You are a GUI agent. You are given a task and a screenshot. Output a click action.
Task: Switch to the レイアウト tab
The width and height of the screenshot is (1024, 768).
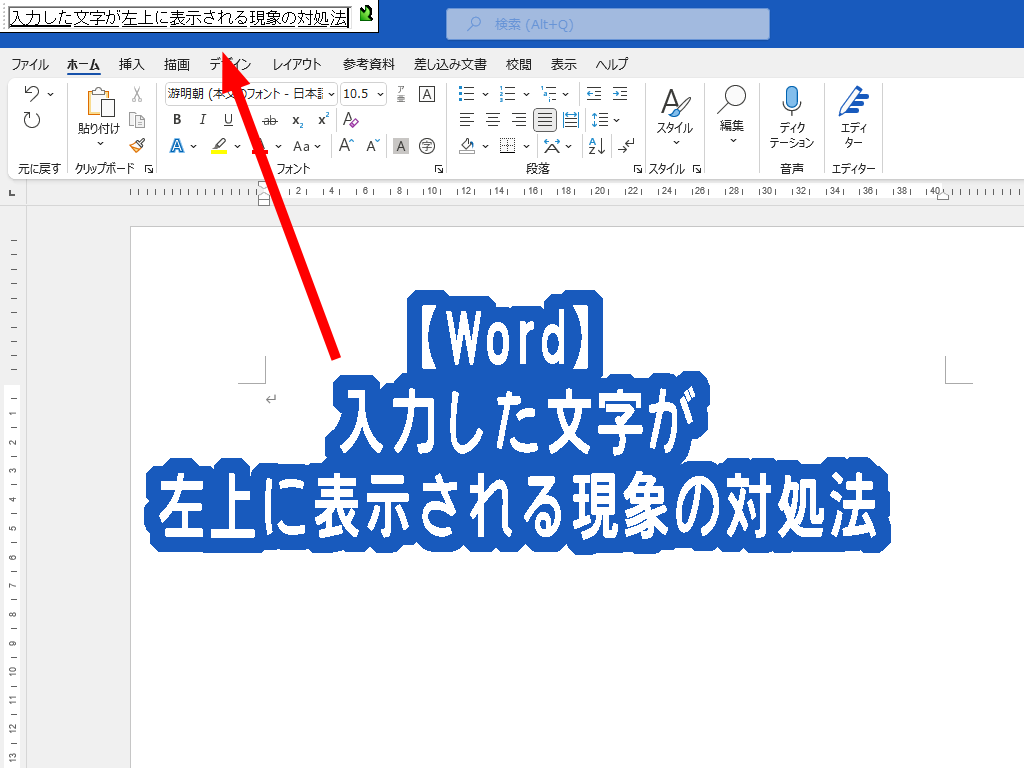click(x=296, y=64)
